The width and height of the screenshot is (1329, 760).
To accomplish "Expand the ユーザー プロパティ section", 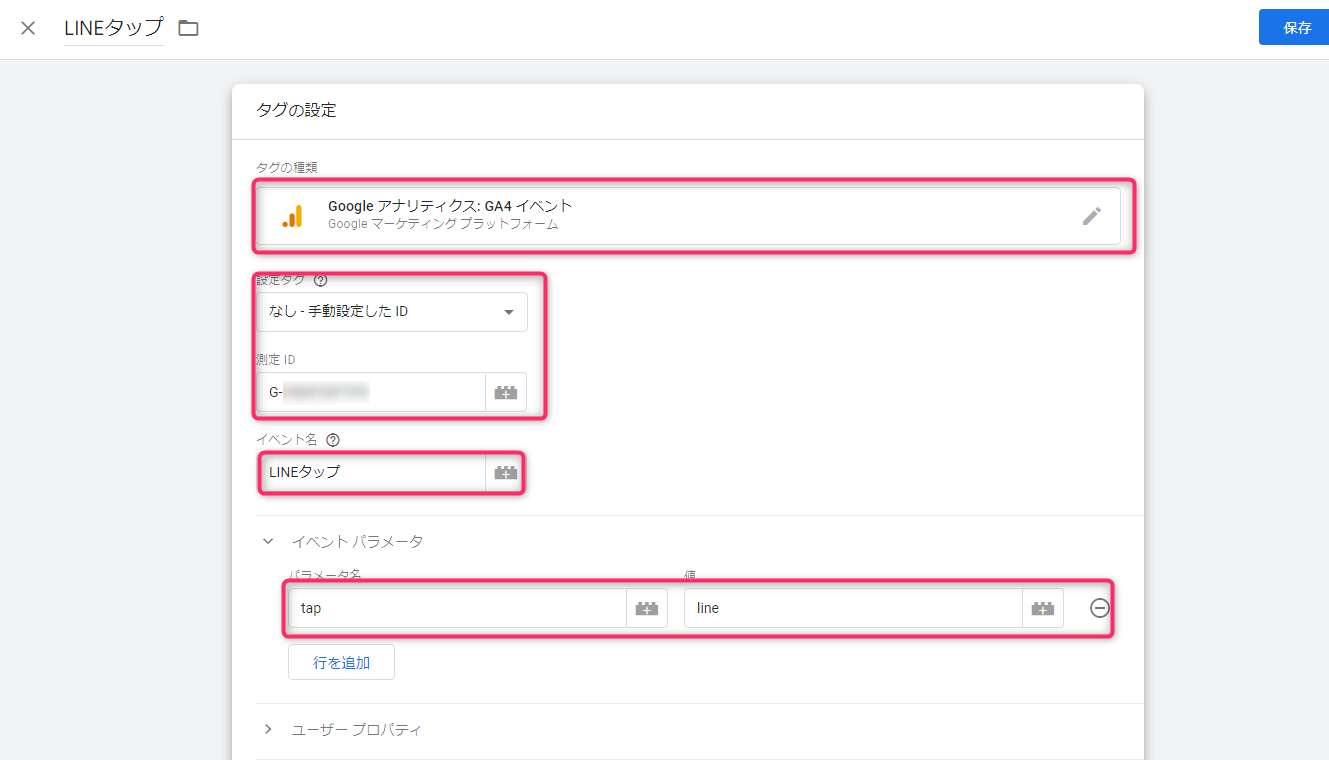I will coord(268,729).
